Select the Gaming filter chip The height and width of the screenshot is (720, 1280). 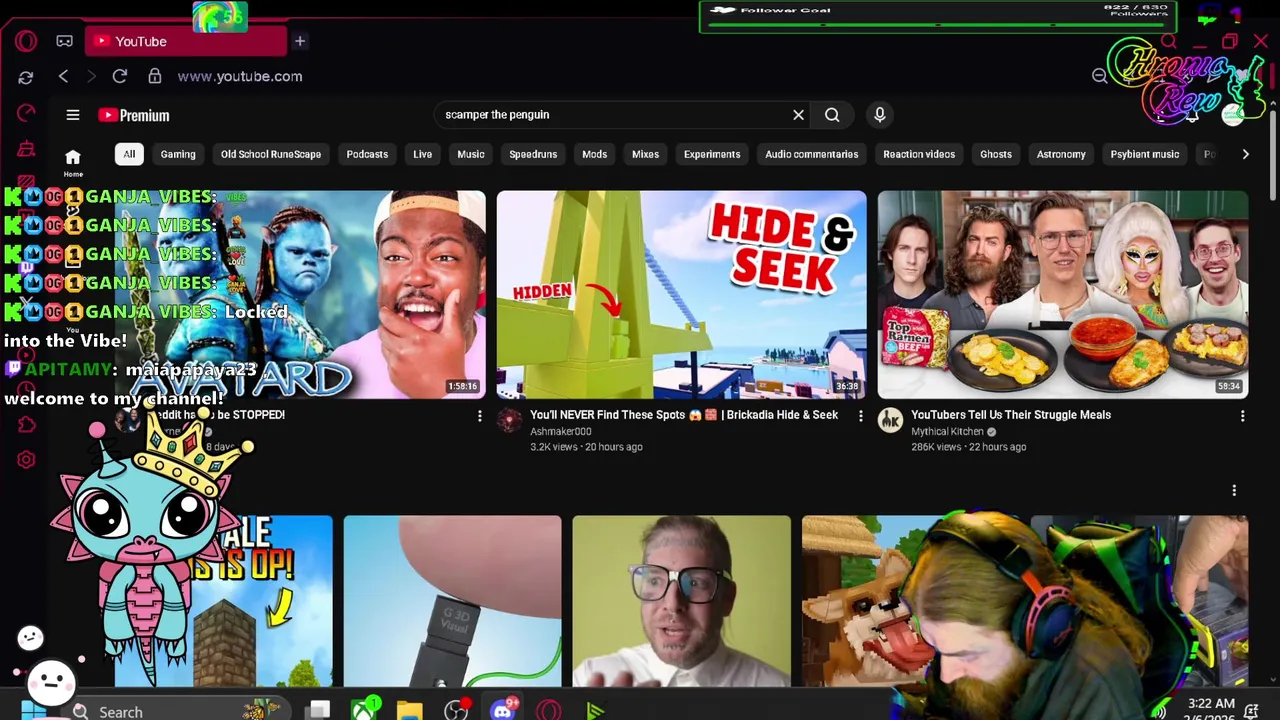[178, 154]
